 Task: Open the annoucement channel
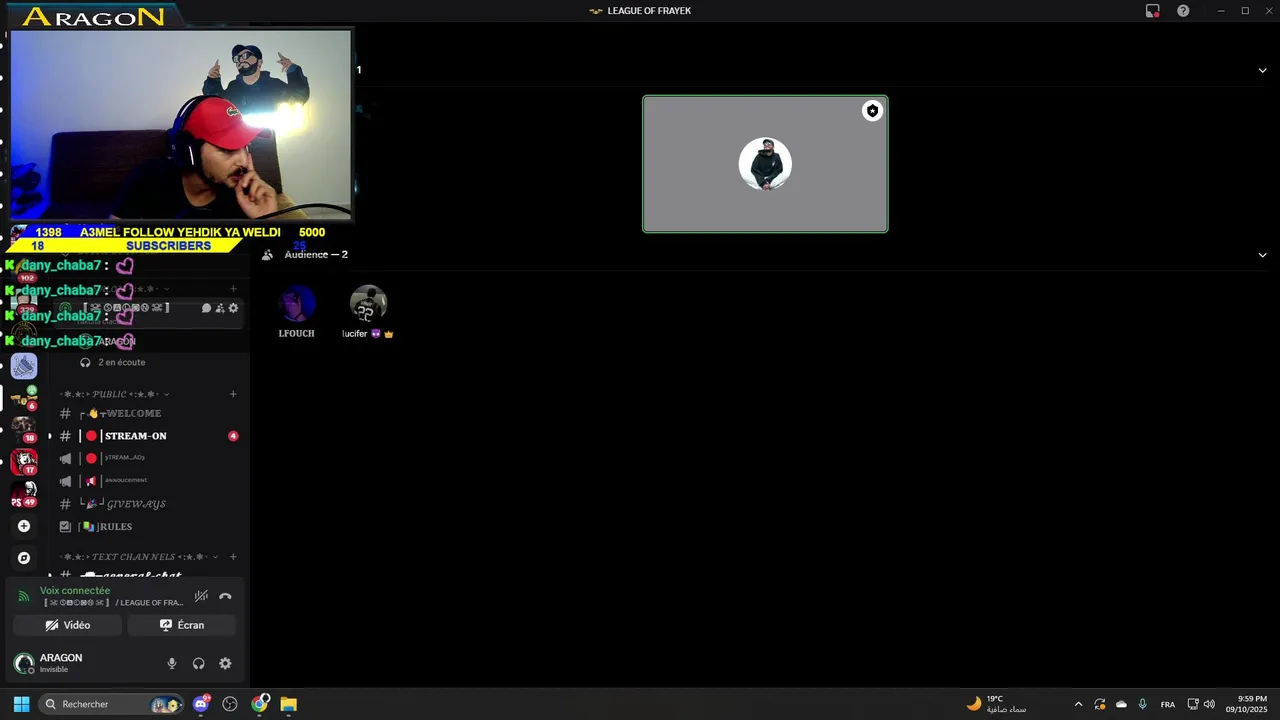click(145, 481)
